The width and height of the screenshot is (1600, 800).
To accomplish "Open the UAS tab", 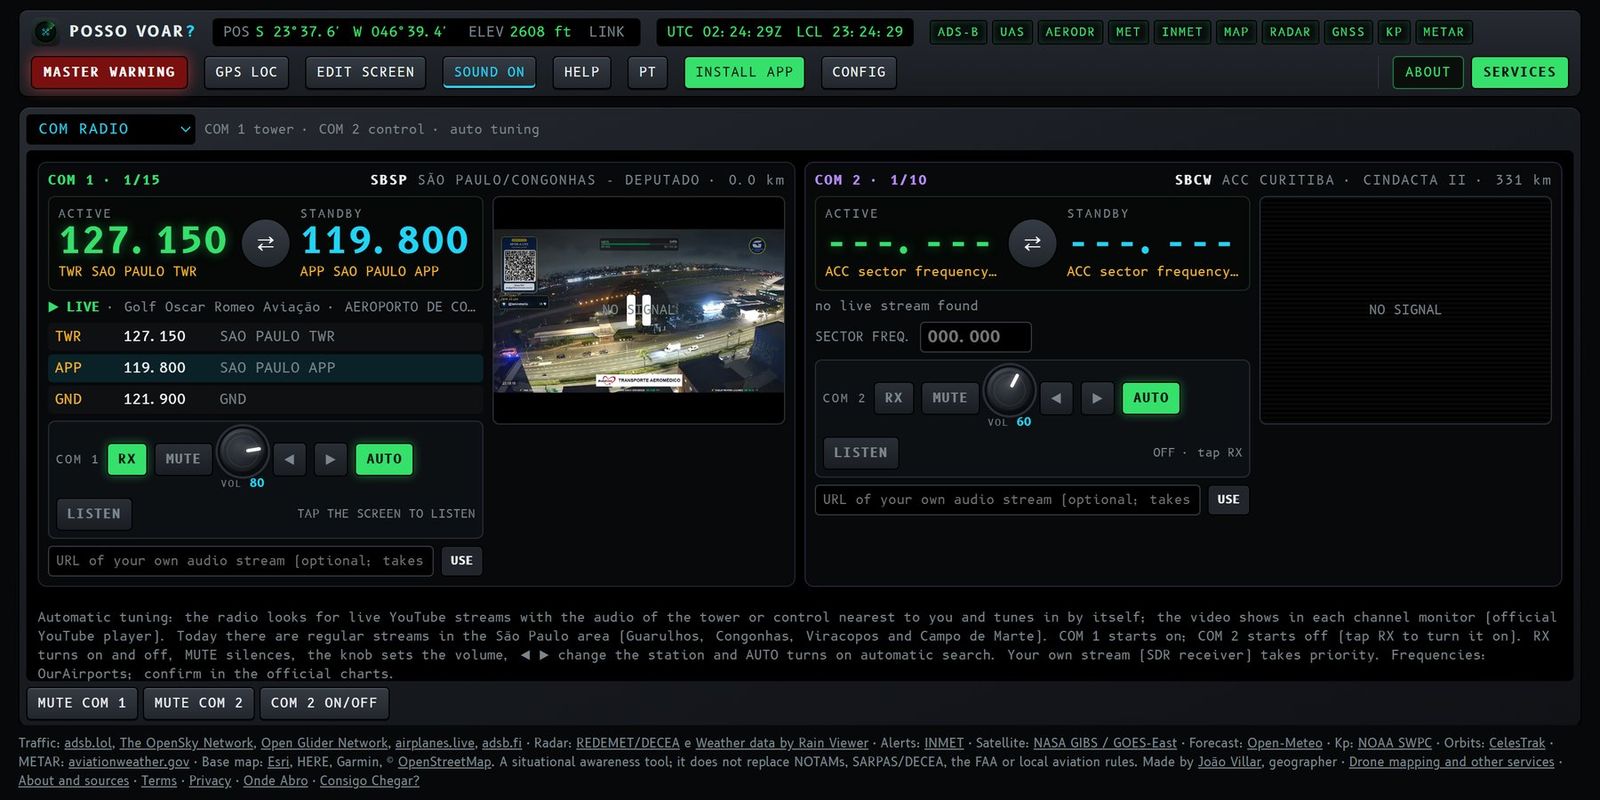I will point(1012,32).
